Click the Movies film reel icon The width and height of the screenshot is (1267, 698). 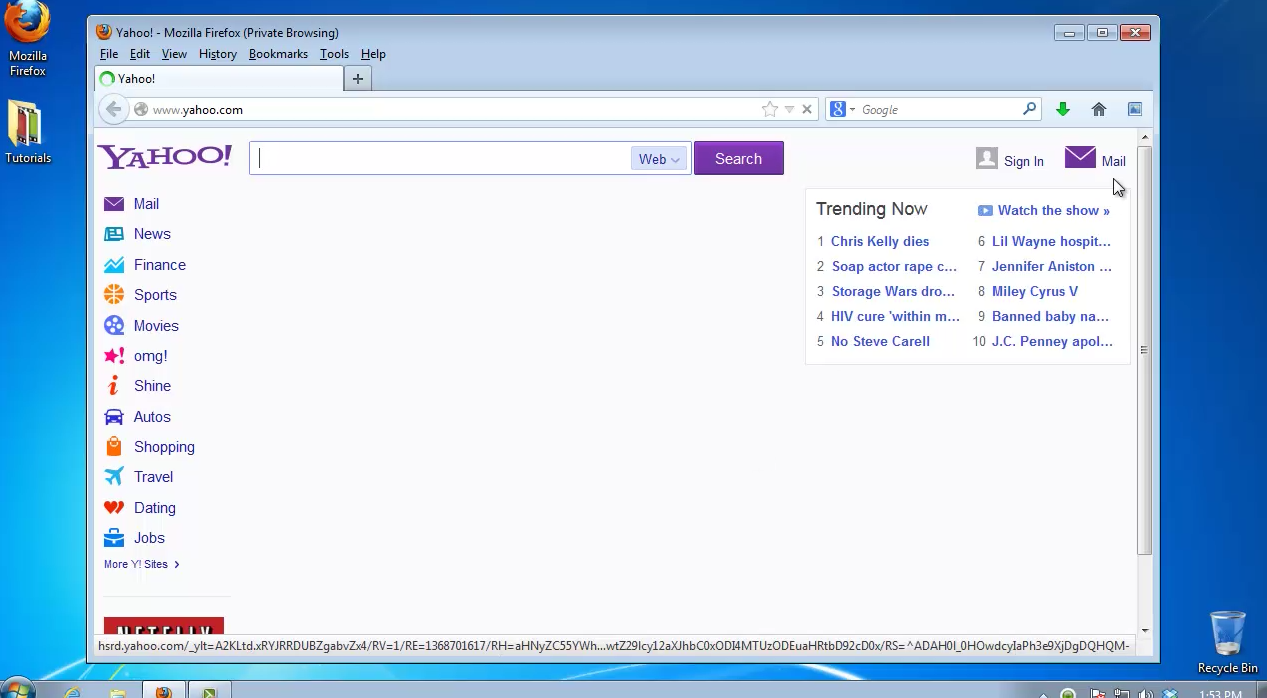click(x=114, y=326)
